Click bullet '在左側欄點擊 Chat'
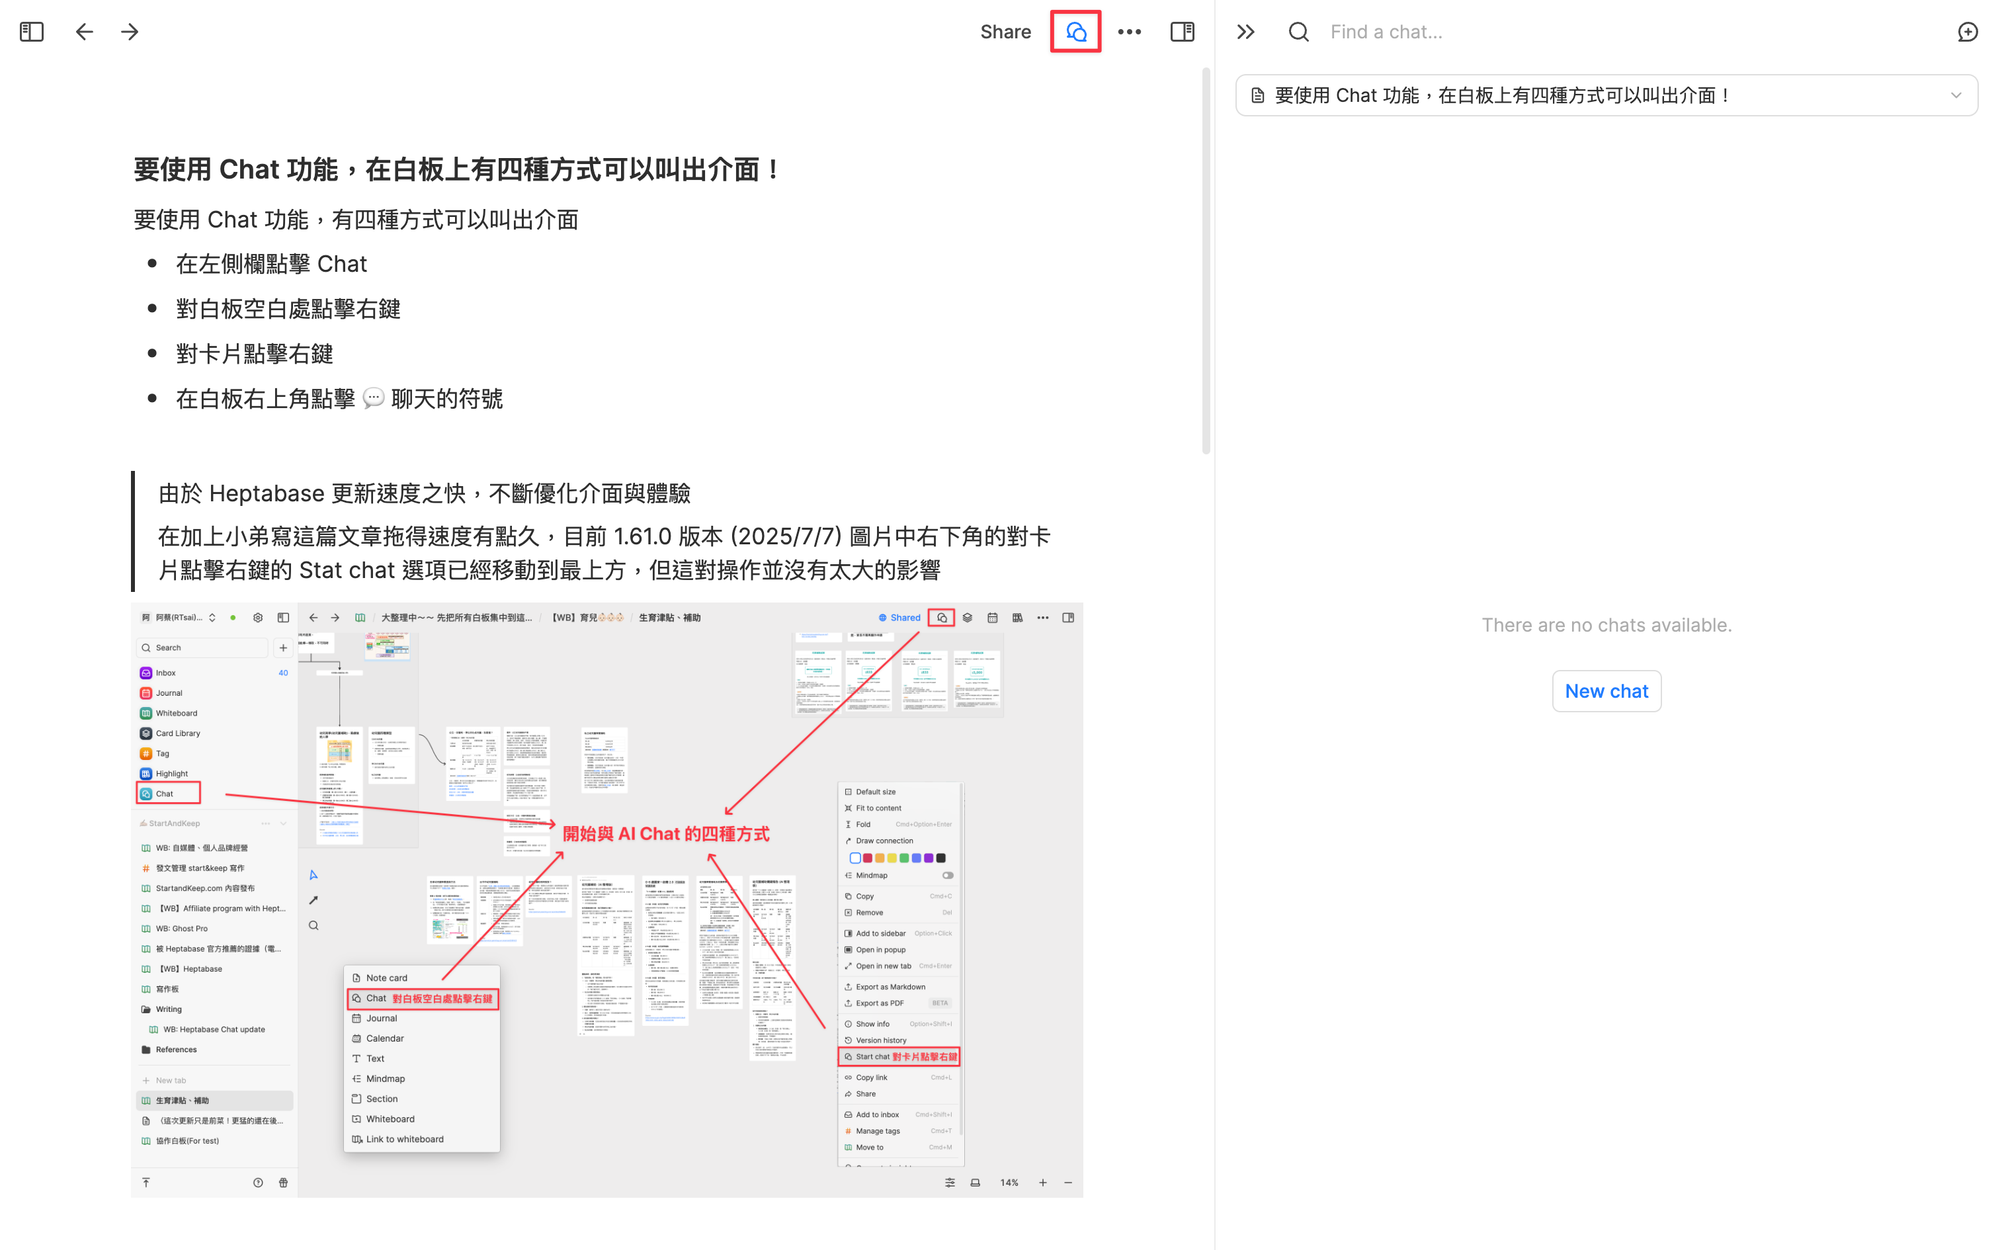 (272, 264)
